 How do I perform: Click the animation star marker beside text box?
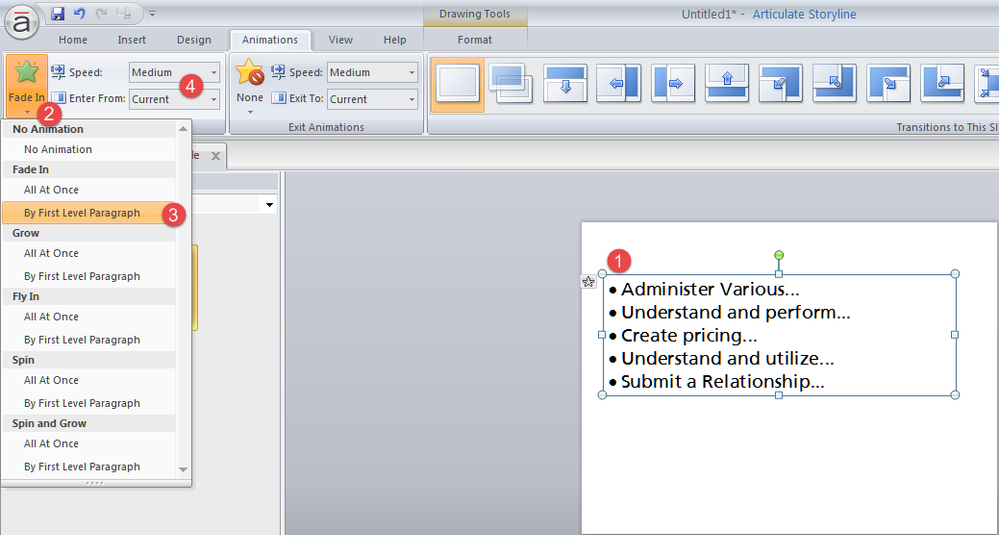pos(589,283)
